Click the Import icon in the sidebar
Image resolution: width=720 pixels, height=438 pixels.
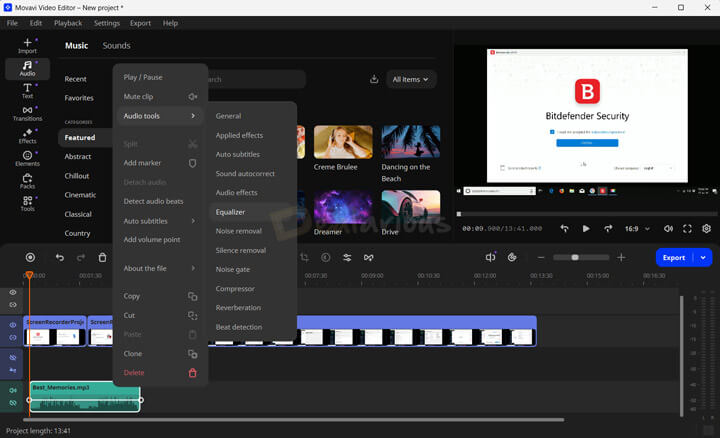click(x=27, y=45)
